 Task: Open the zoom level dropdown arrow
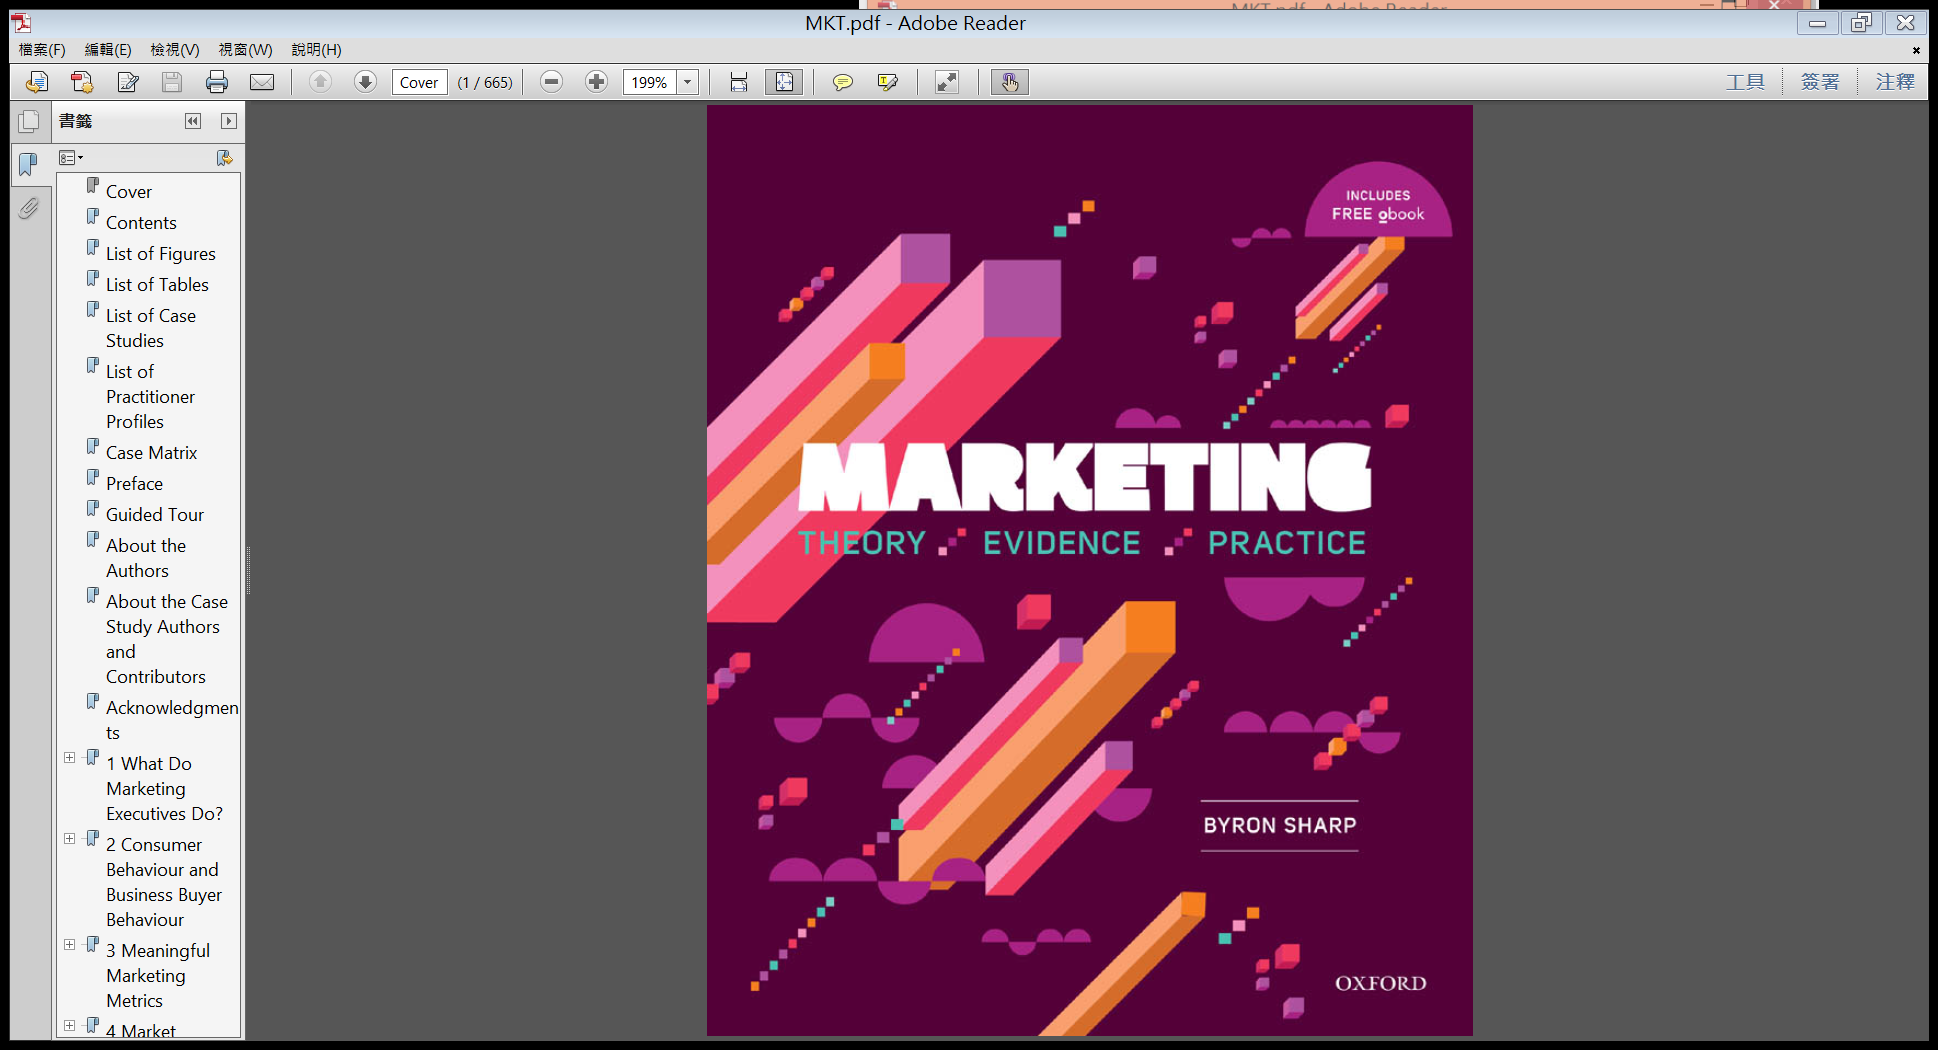(x=688, y=82)
